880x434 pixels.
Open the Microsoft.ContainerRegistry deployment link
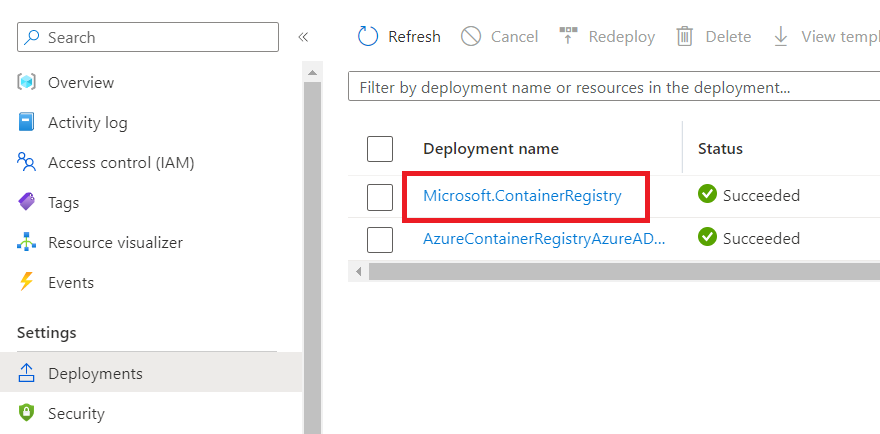click(522, 196)
